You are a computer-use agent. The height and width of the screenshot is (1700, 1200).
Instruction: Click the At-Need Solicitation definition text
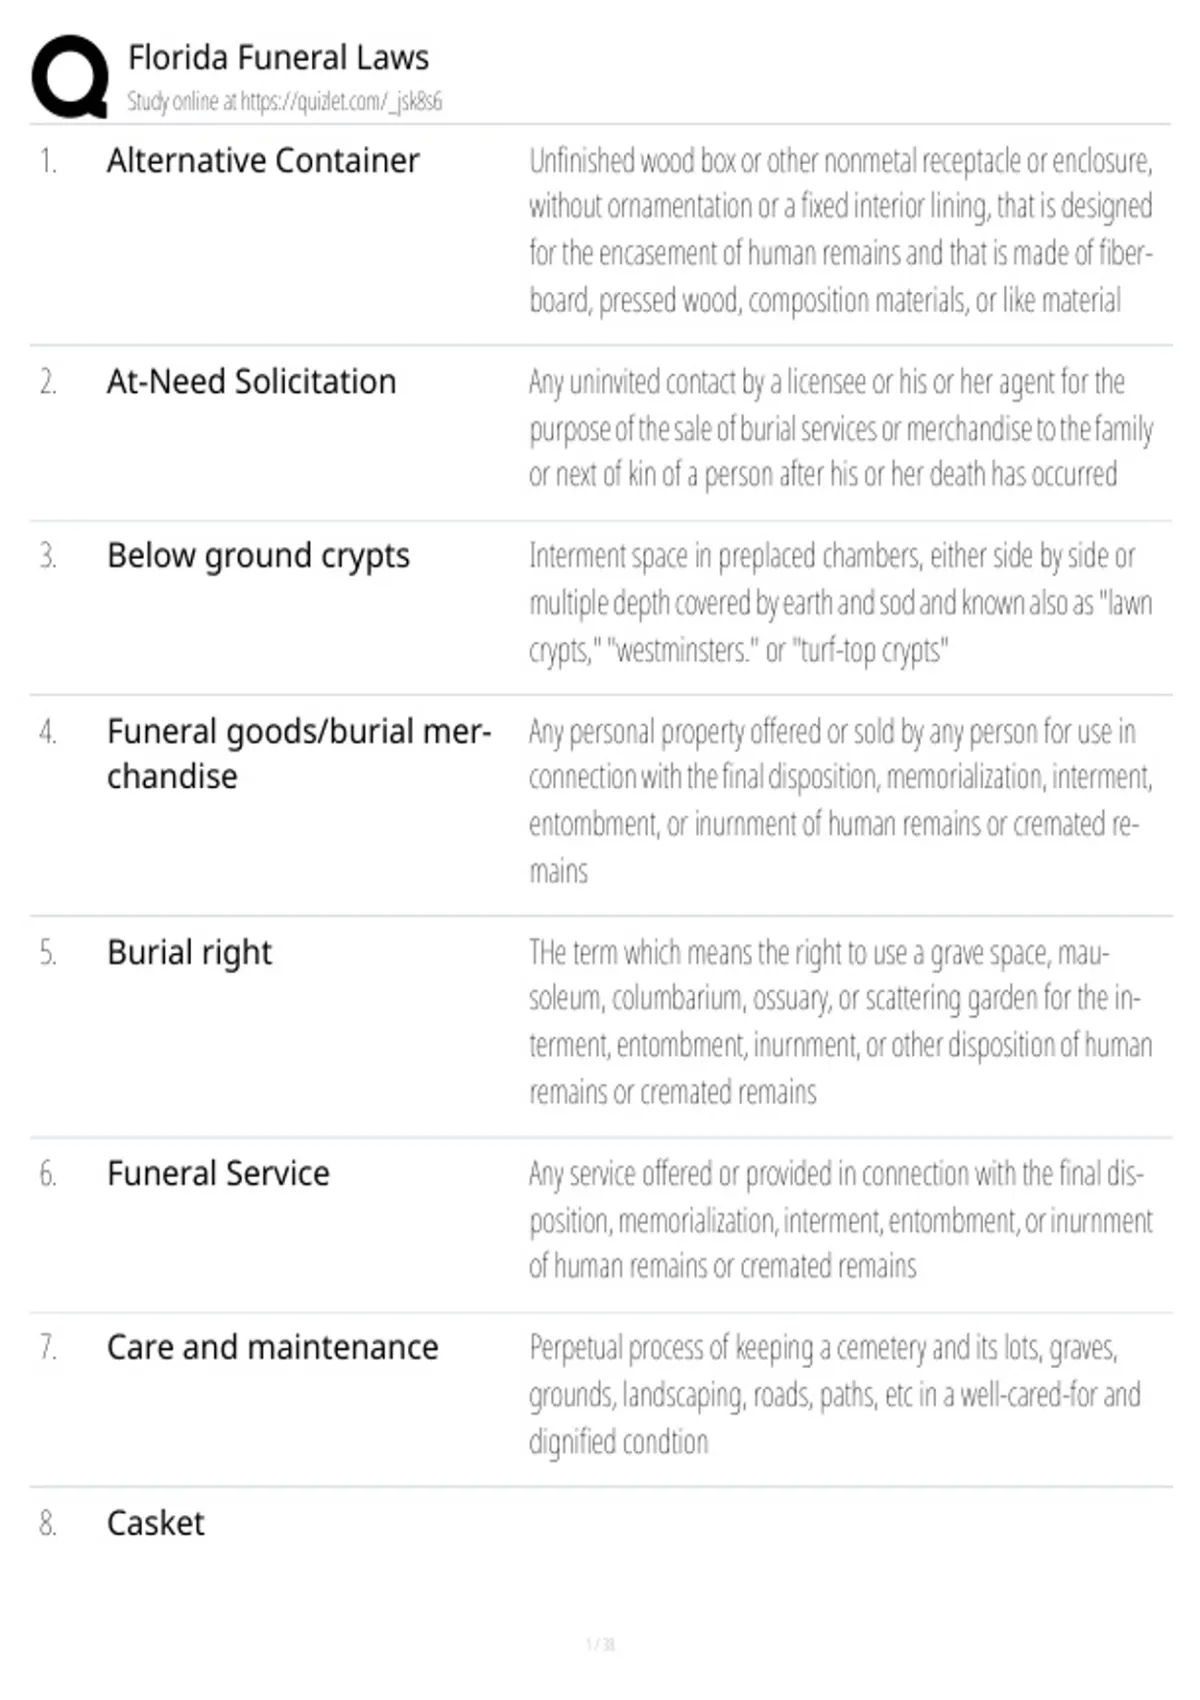(841, 428)
